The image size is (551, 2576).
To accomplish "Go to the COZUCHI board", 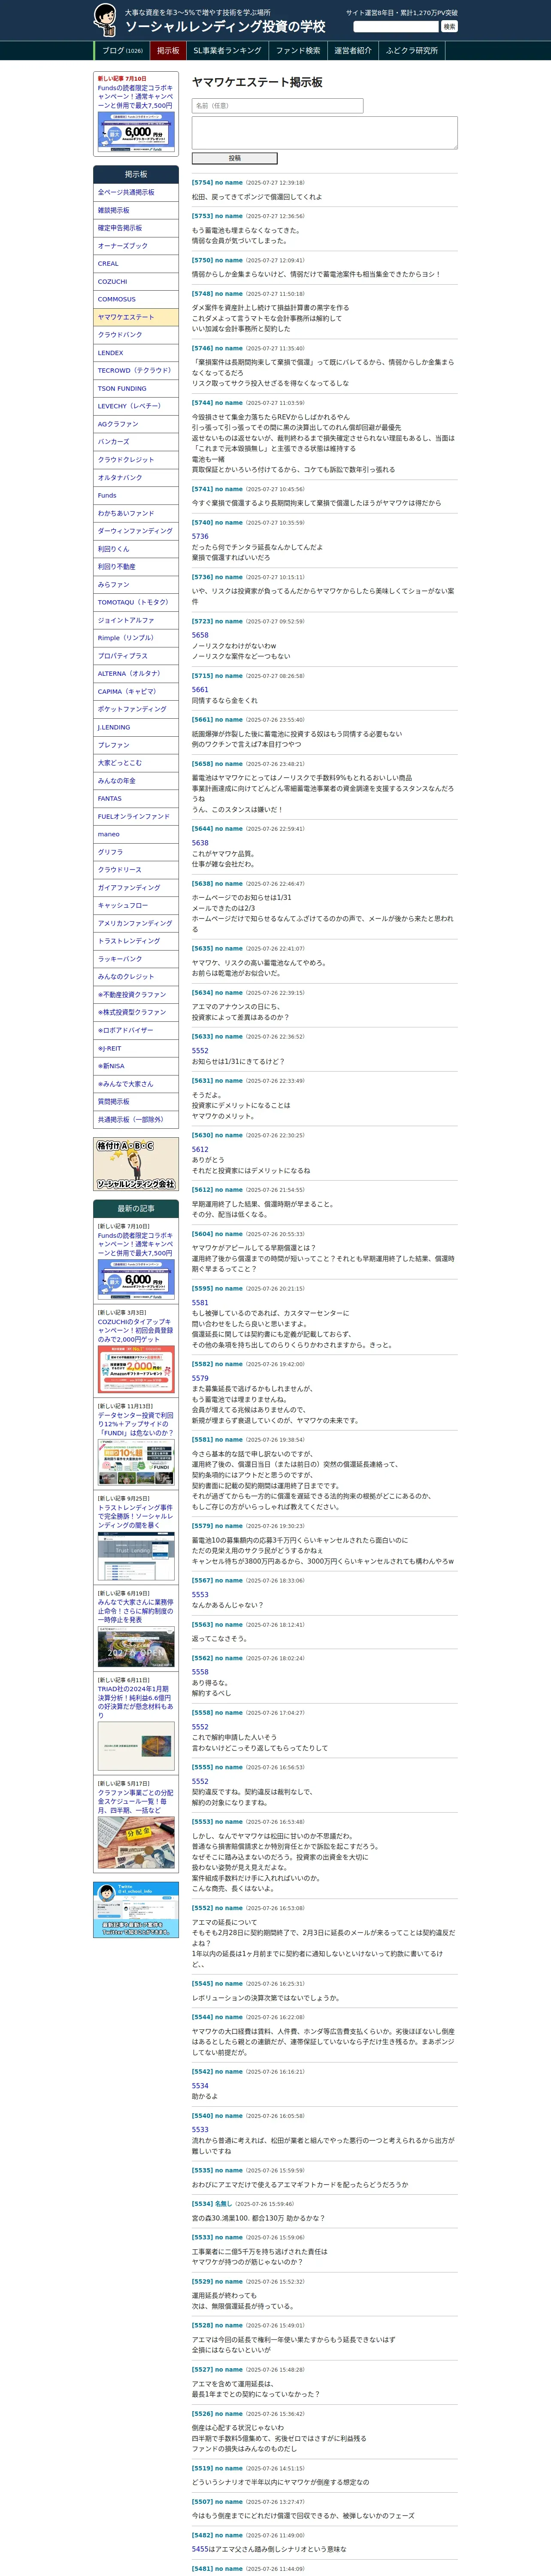I will [x=136, y=282].
